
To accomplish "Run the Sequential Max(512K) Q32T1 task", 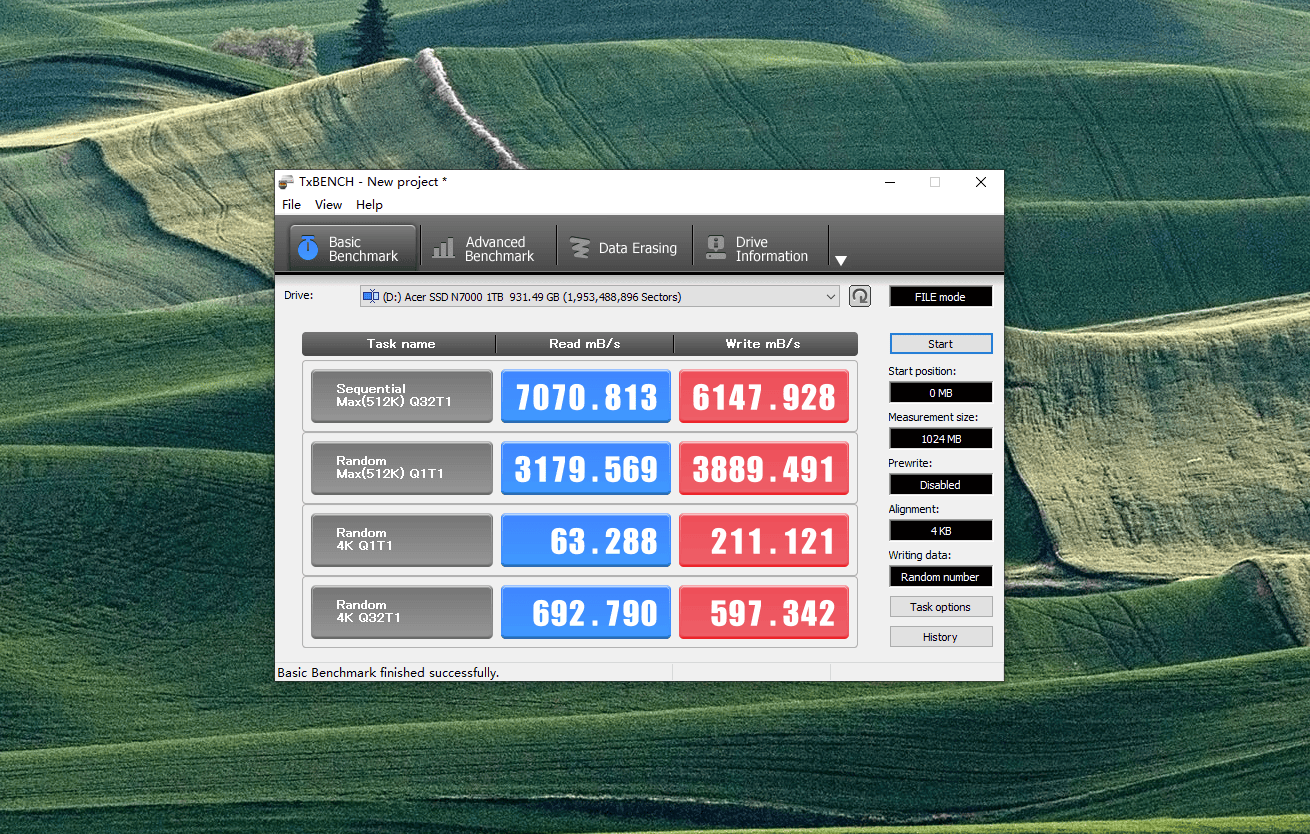I will pos(401,396).
